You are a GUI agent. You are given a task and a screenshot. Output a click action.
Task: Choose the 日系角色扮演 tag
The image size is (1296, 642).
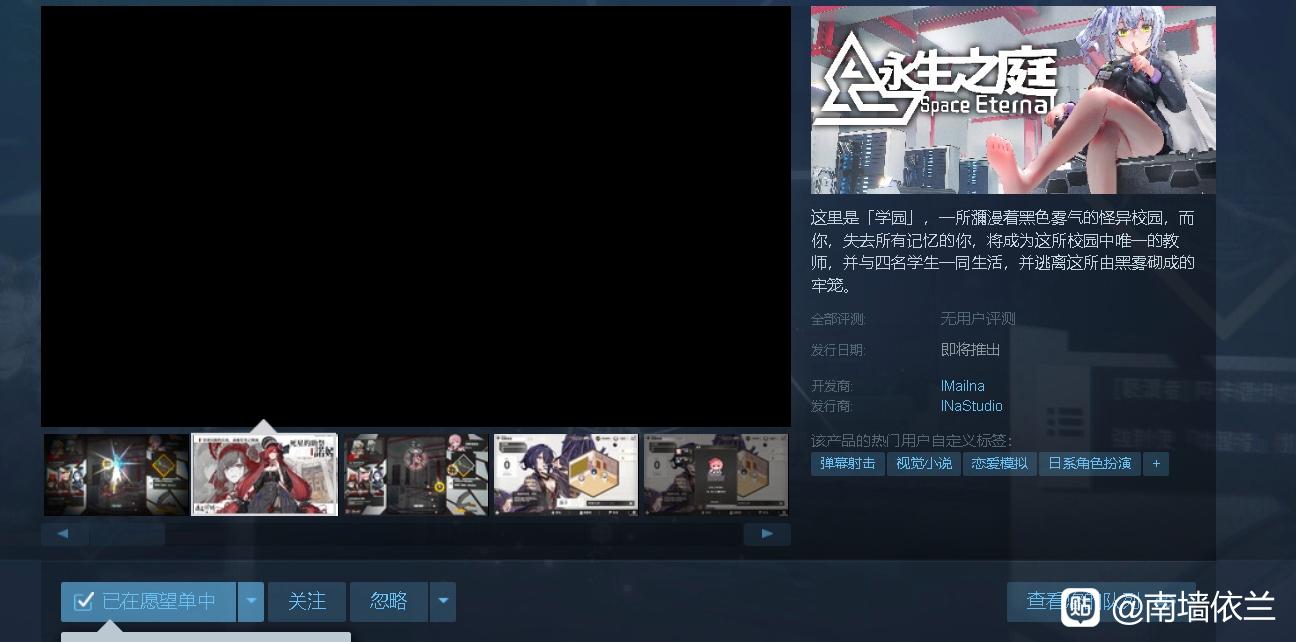pyautogui.click(x=1089, y=463)
